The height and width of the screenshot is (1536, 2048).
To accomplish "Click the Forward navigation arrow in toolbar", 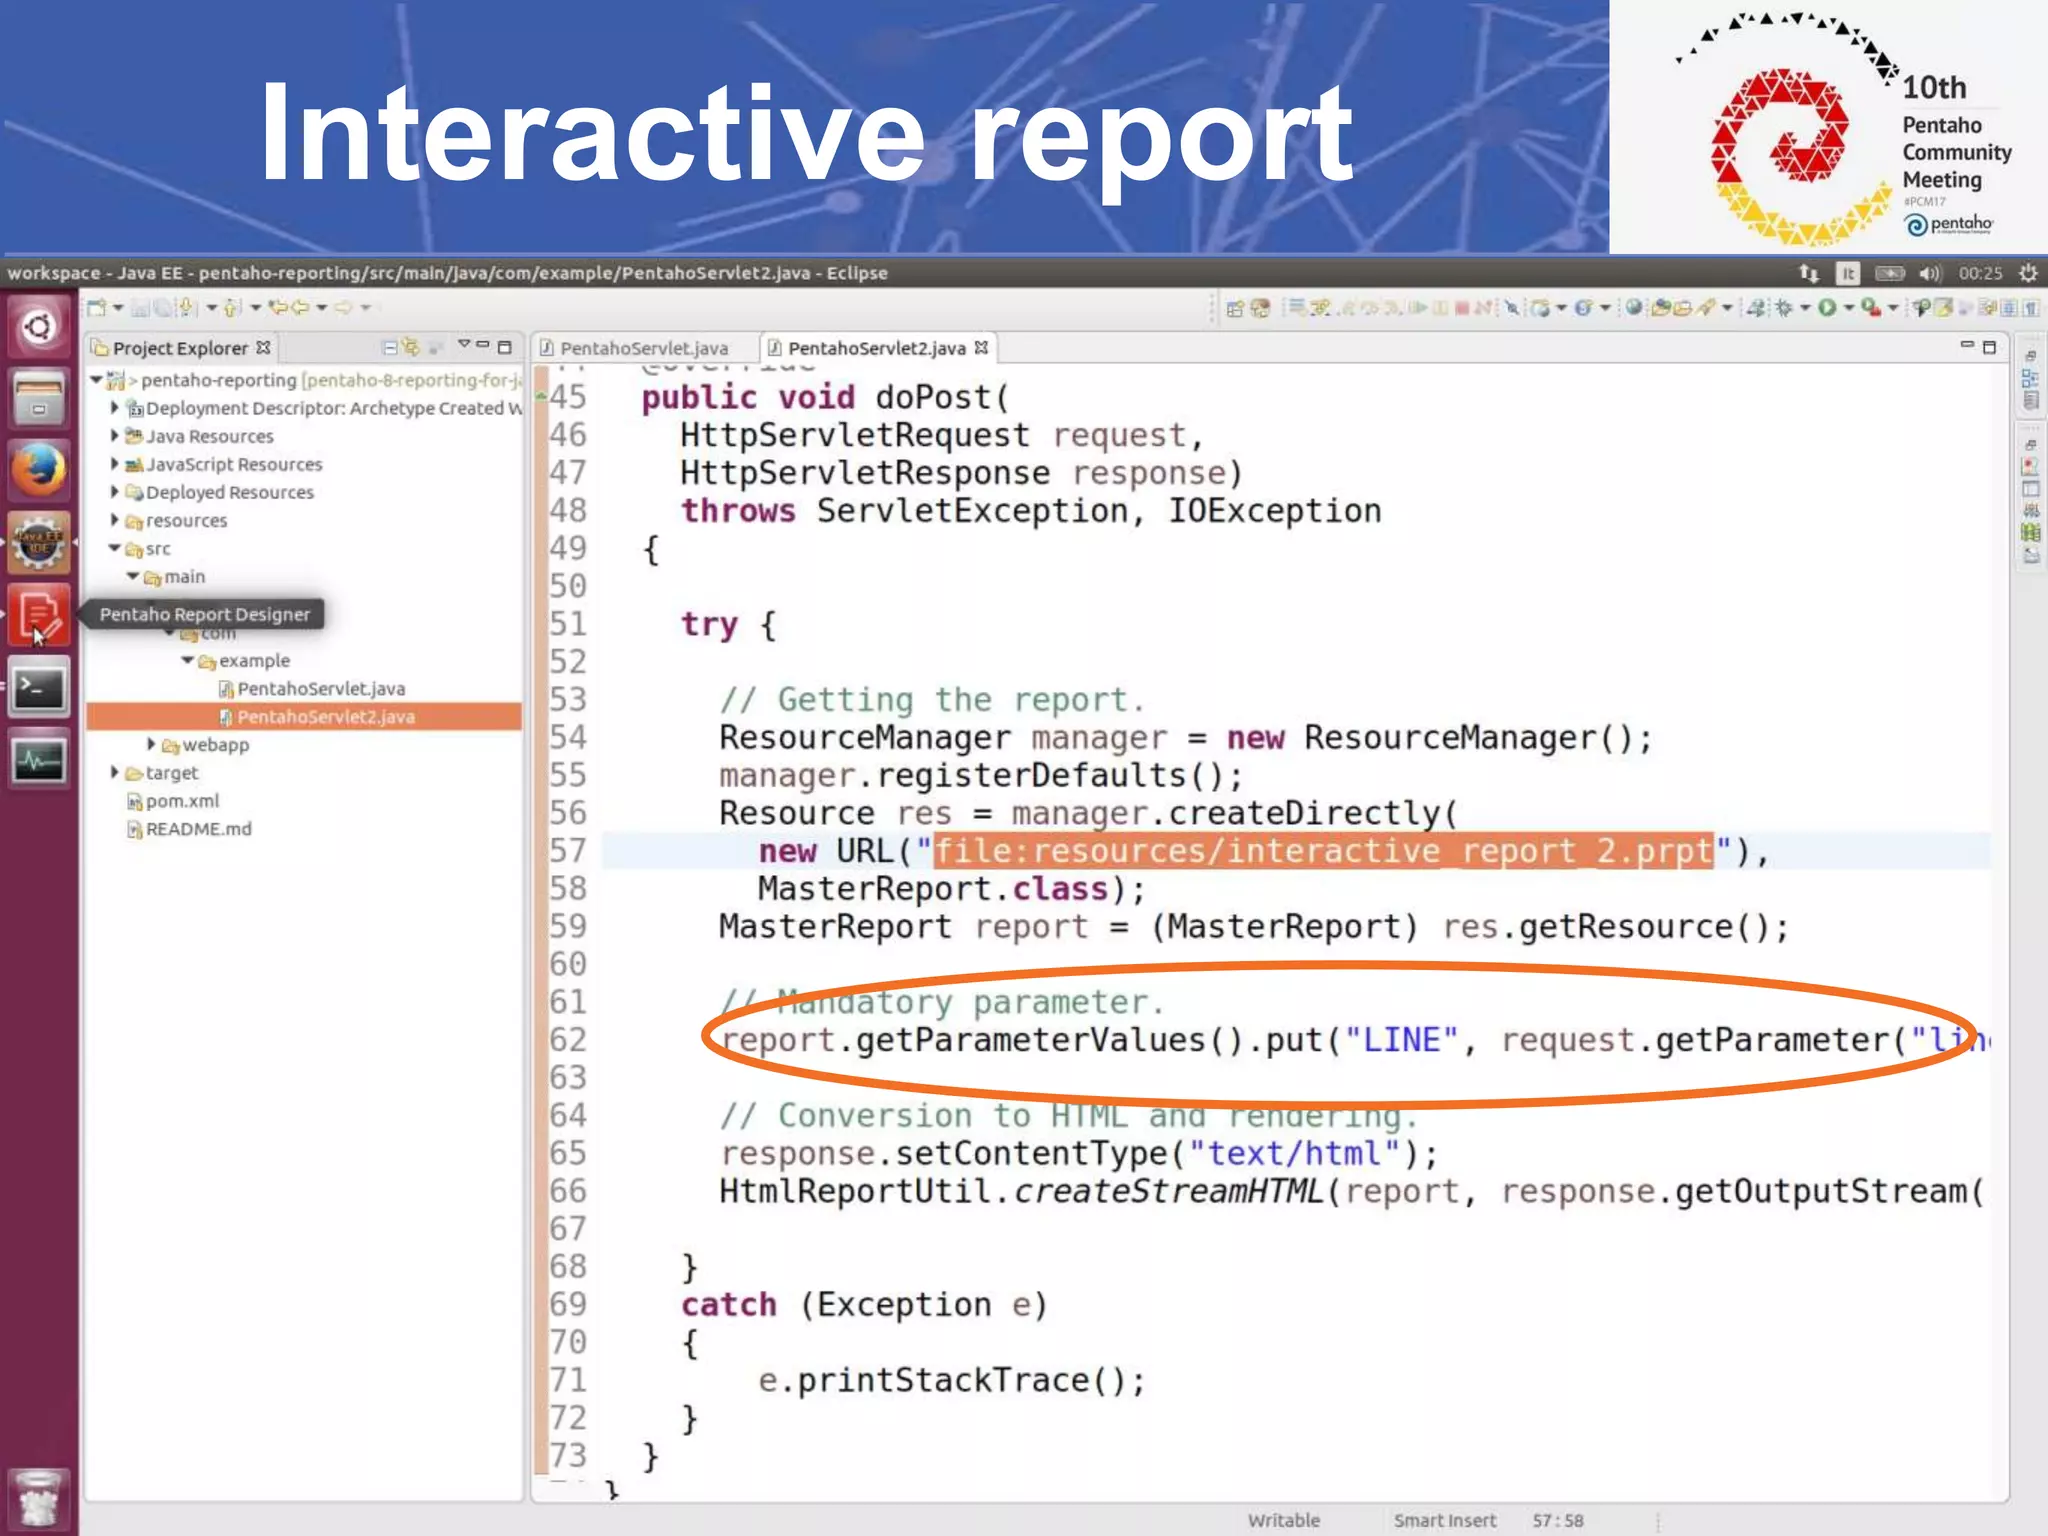I will coord(343,307).
